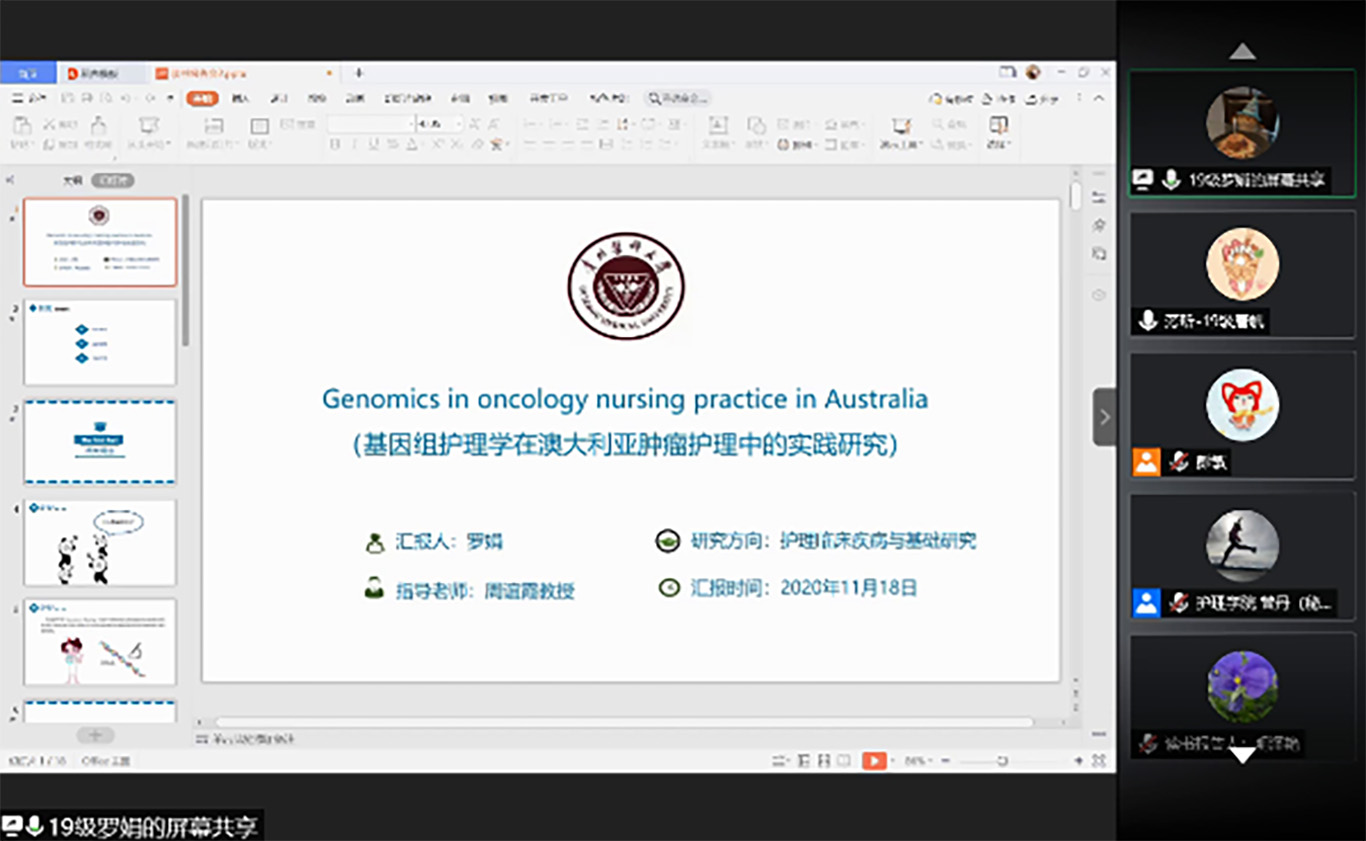The height and width of the screenshot is (841, 1366).
Task: Click the search box in the ribbon
Action: 678,98
